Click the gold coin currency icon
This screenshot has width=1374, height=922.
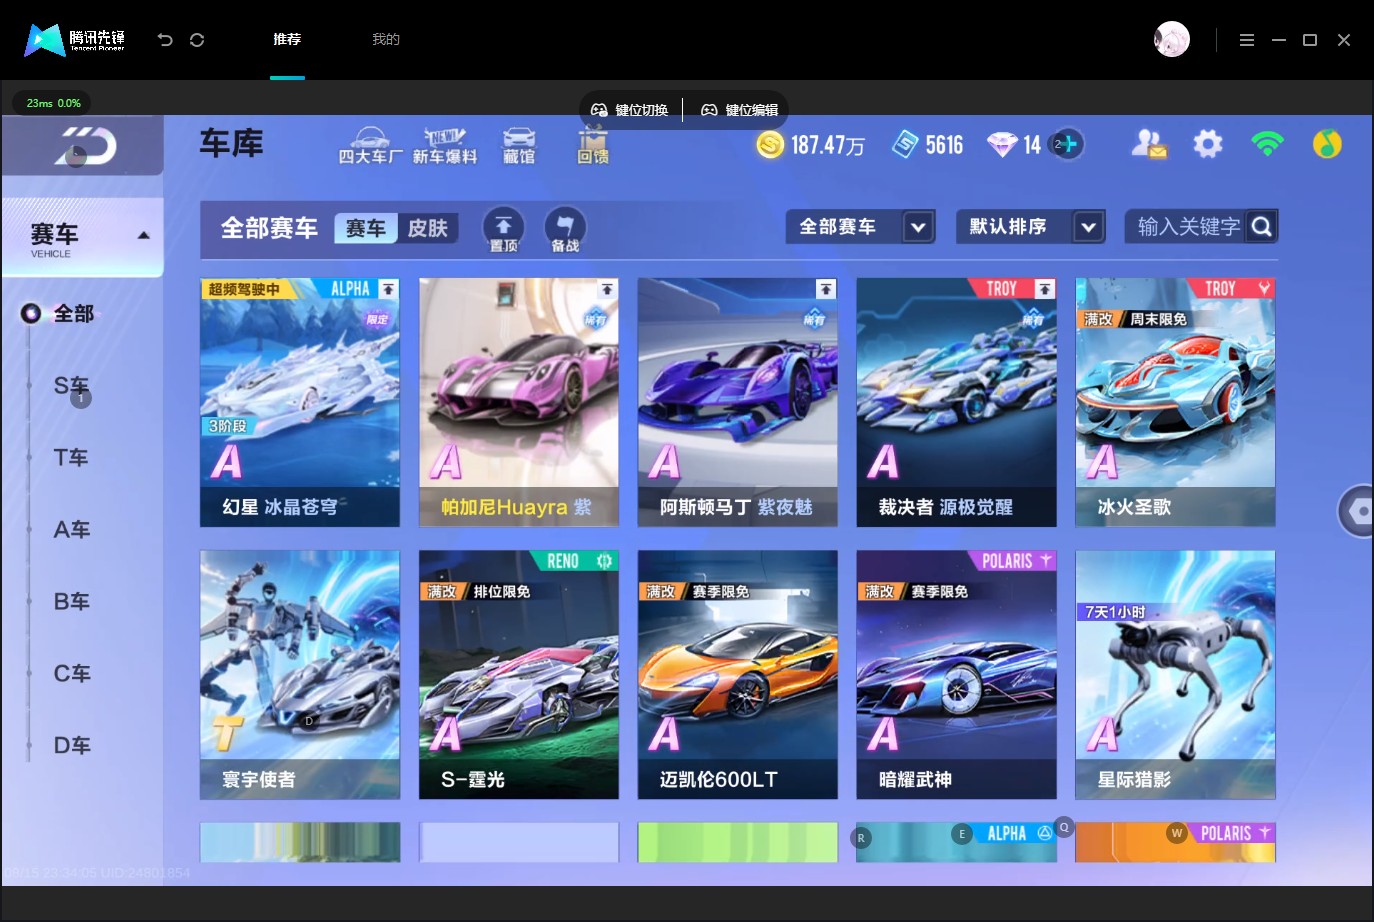coord(770,145)
